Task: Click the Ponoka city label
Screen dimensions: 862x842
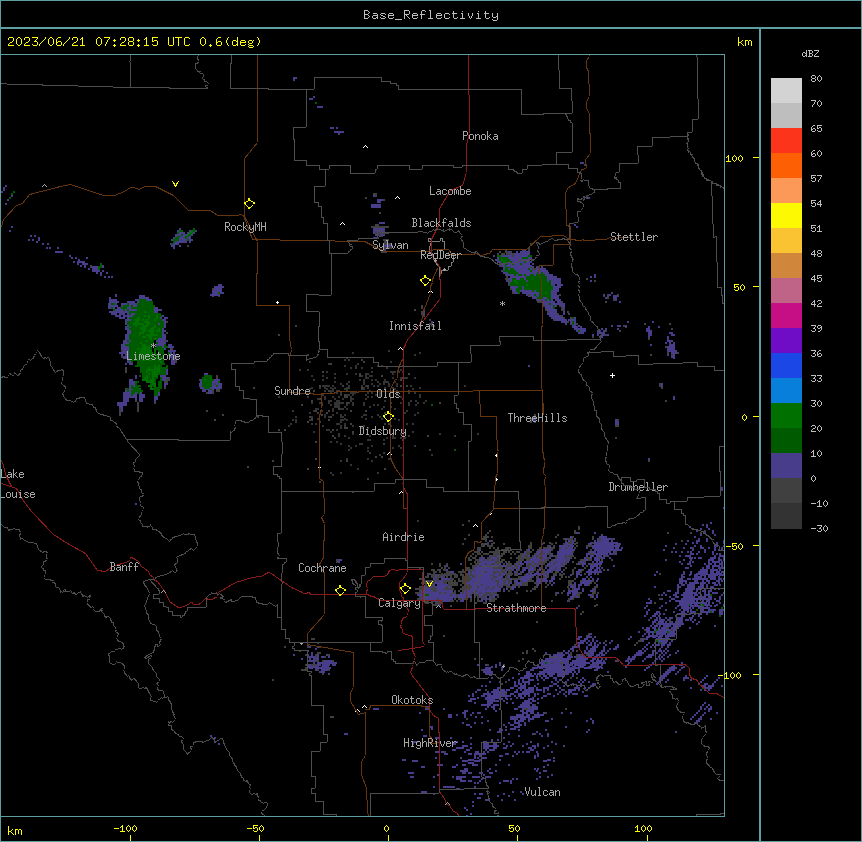Action: 480,136
